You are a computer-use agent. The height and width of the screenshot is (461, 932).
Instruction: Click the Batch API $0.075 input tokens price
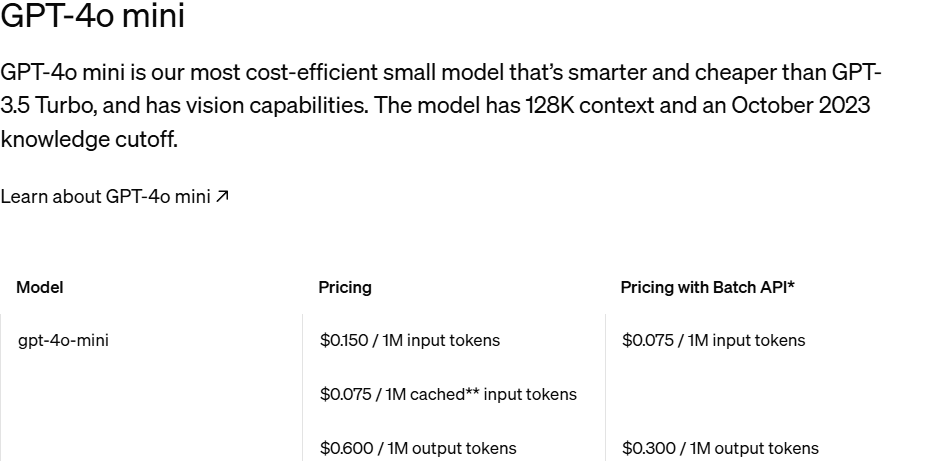713,340
